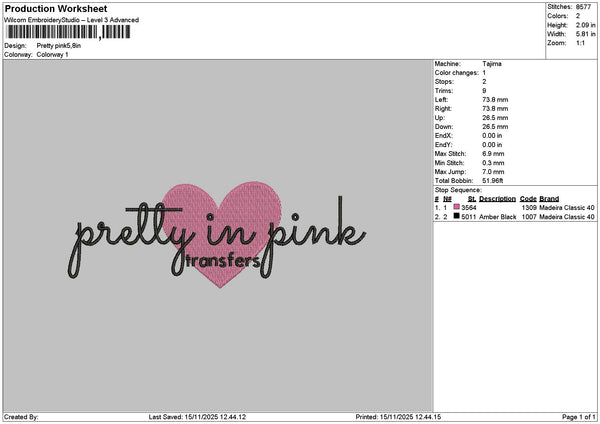This screenshot has height=424, width=600.
Task: Click 'Madeira Classic 40' in the 3564 row
Action: tap(567, 207)
